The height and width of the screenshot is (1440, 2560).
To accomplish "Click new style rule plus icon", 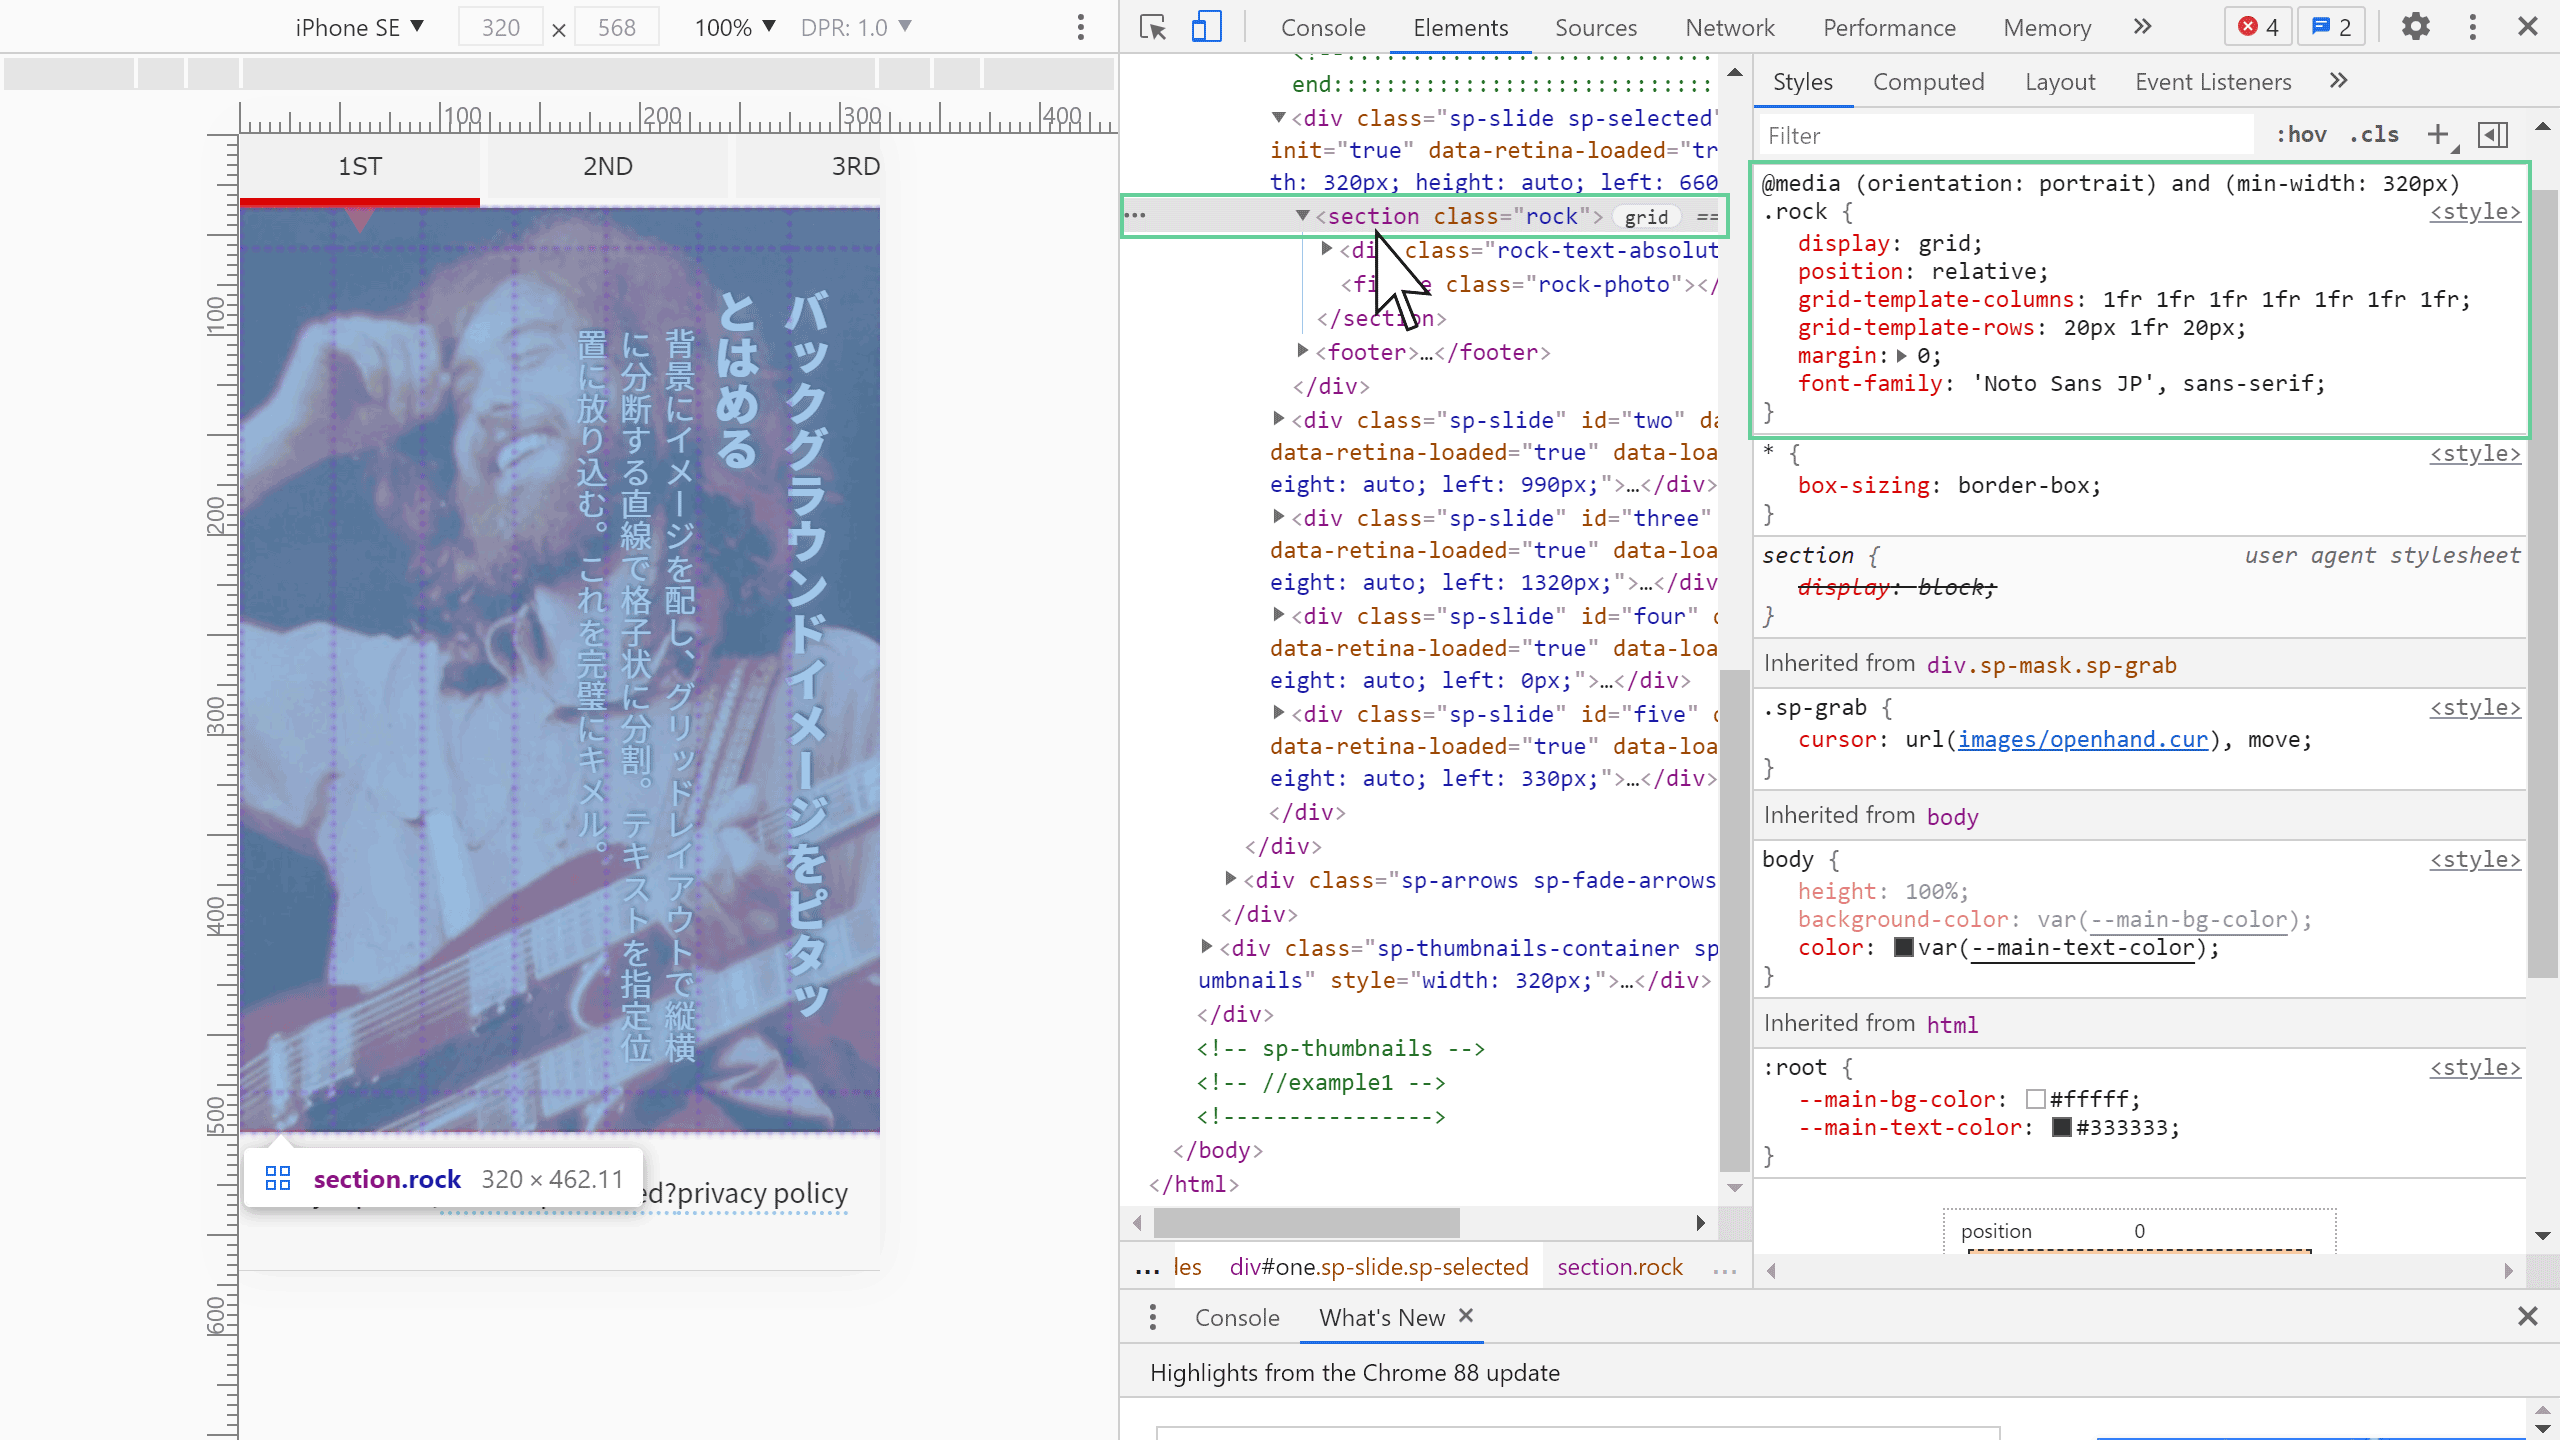I will pyautogui.click(x=2438, y=134).
